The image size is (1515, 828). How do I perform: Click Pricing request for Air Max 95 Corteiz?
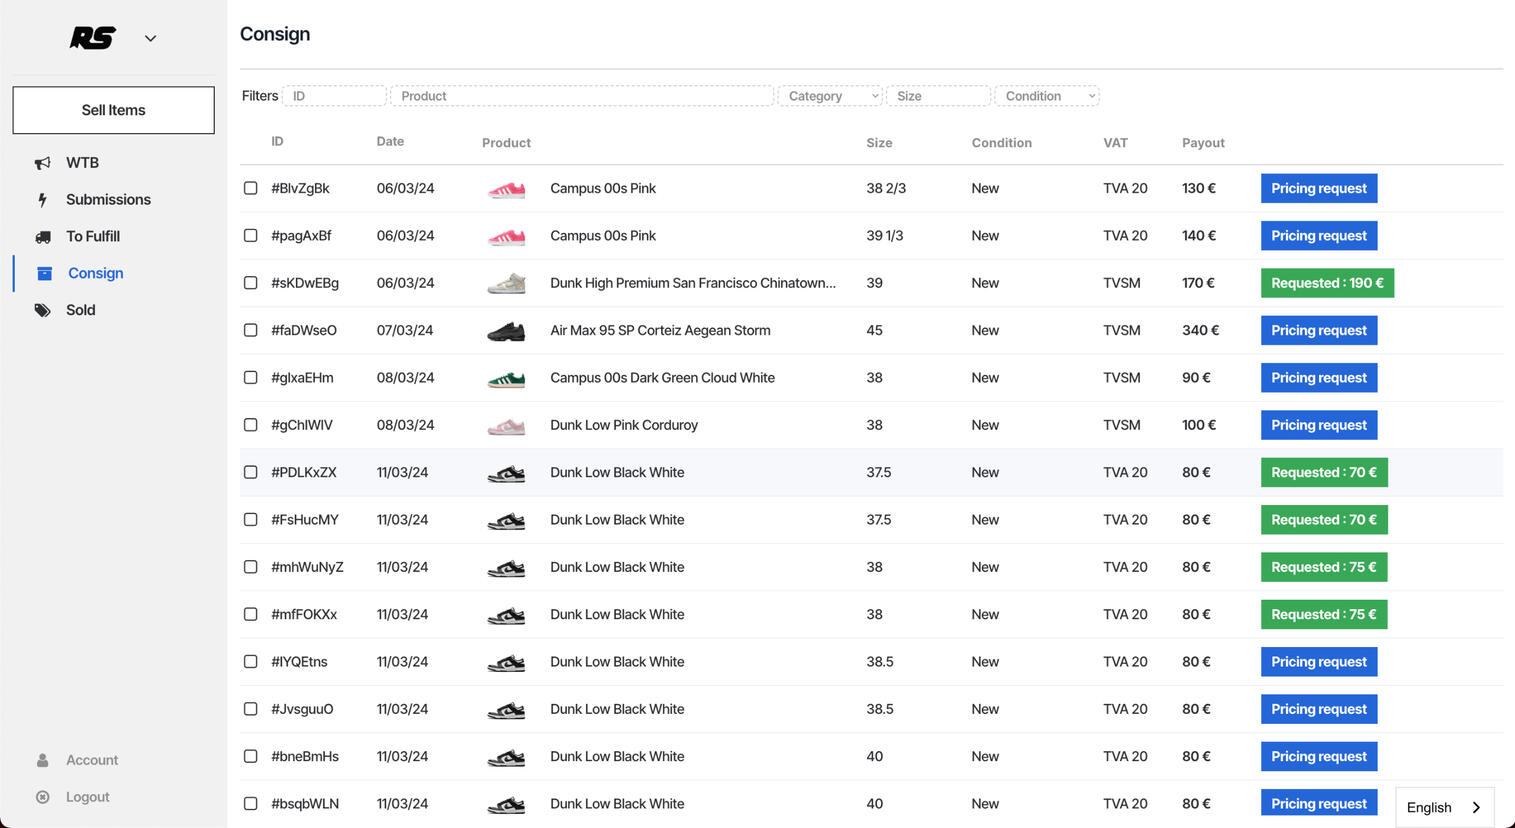point(1318,330)
